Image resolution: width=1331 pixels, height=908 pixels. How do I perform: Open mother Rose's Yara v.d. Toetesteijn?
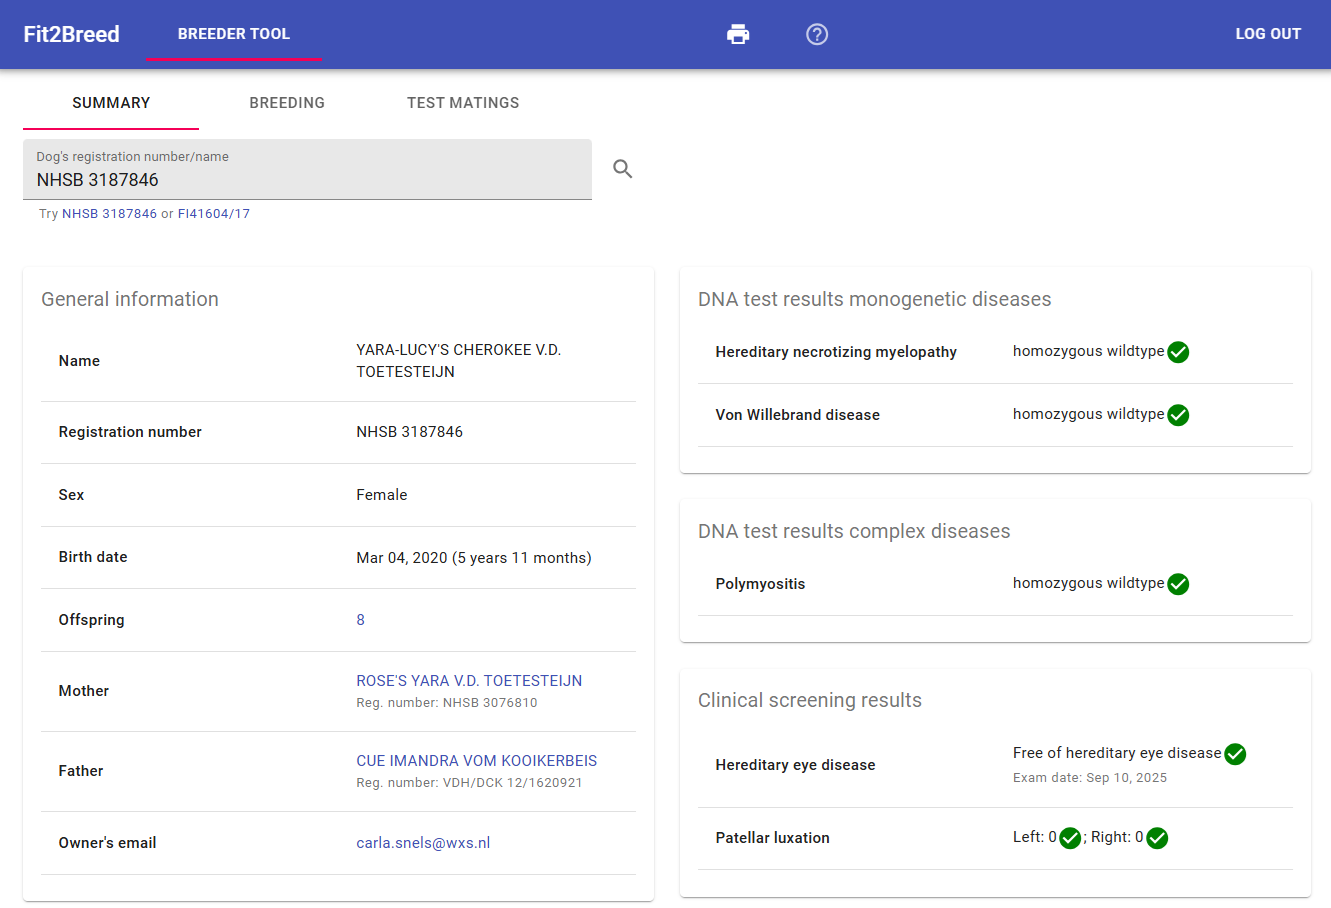point(469,681)
